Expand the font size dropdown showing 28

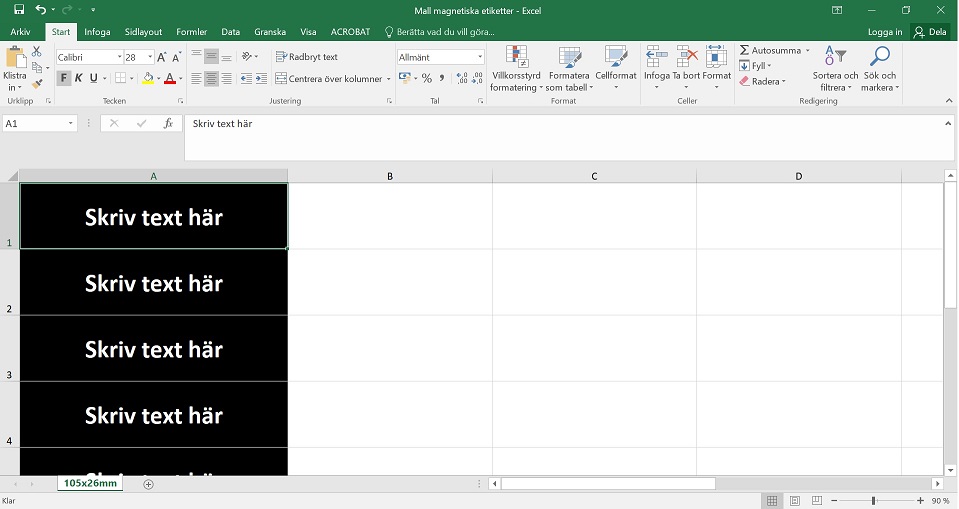[x=147, y=57]
